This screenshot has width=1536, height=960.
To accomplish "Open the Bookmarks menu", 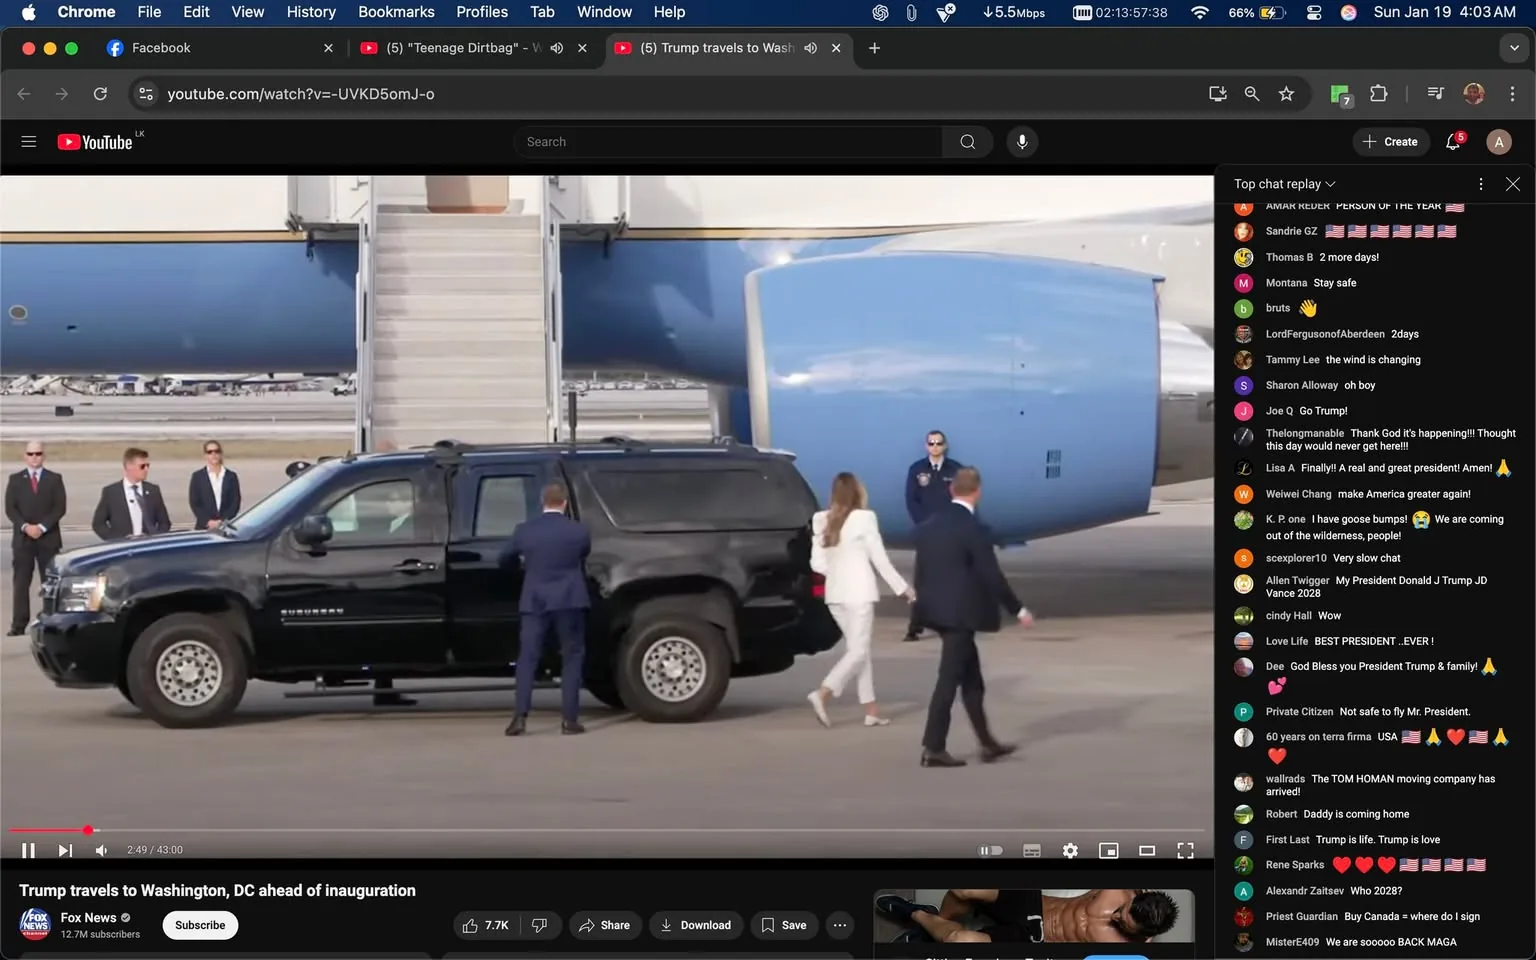I will [396, 12].
